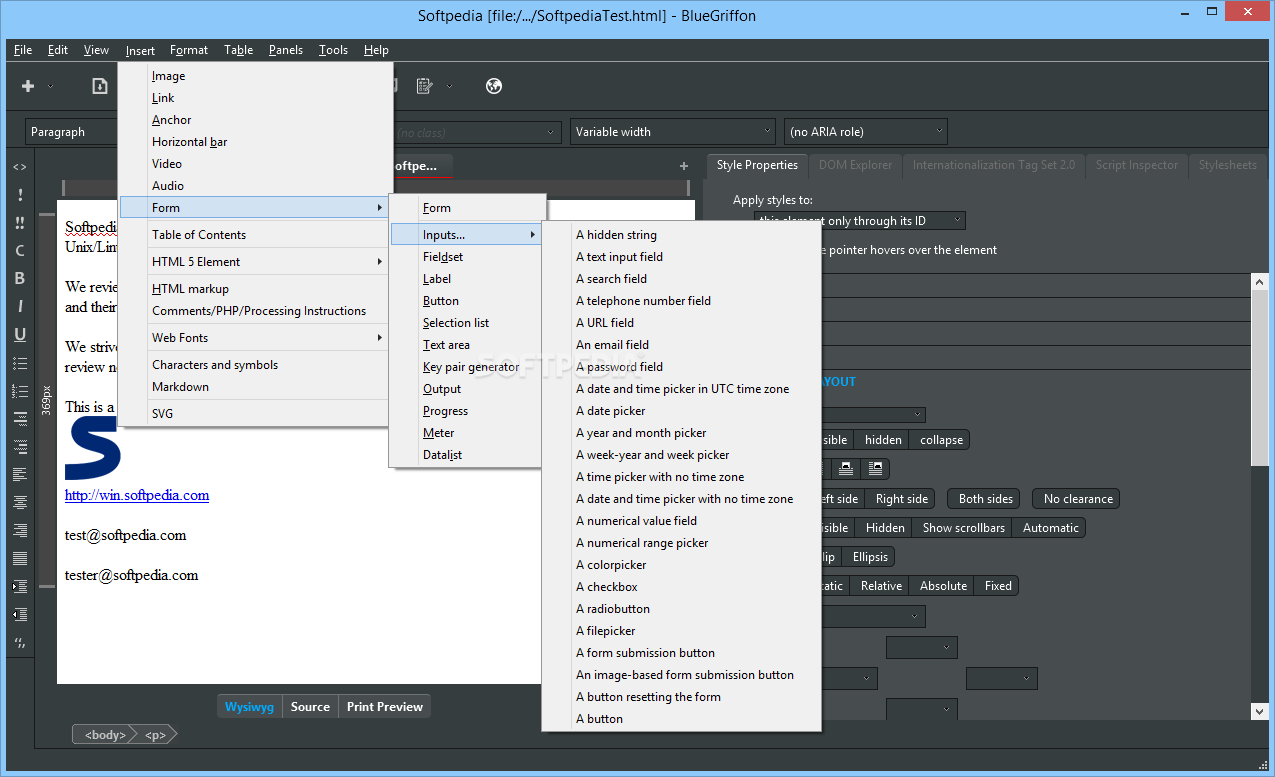Select 'Ellipsis' text overflow toggle
This screenshot has height=777, width=1275.
870,557
